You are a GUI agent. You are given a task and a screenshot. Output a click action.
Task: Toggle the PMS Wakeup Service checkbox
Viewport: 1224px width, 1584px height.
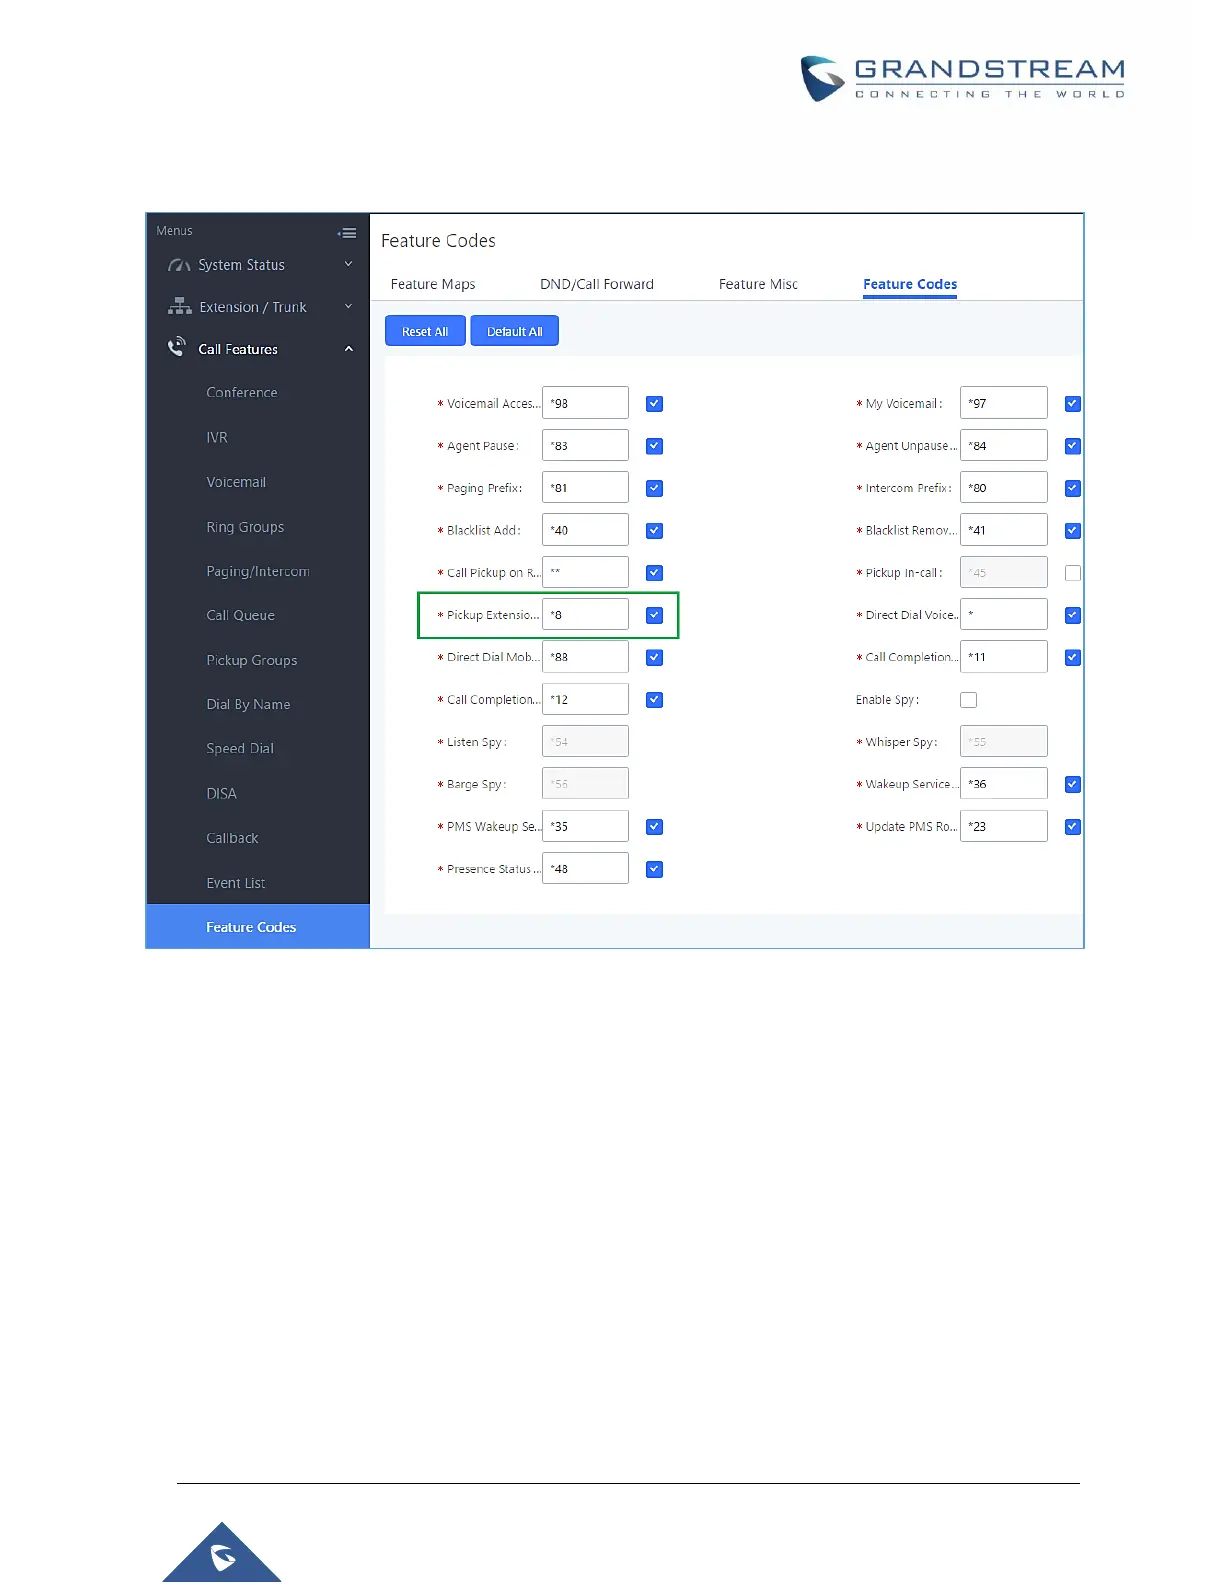click(x=654, y=827)
